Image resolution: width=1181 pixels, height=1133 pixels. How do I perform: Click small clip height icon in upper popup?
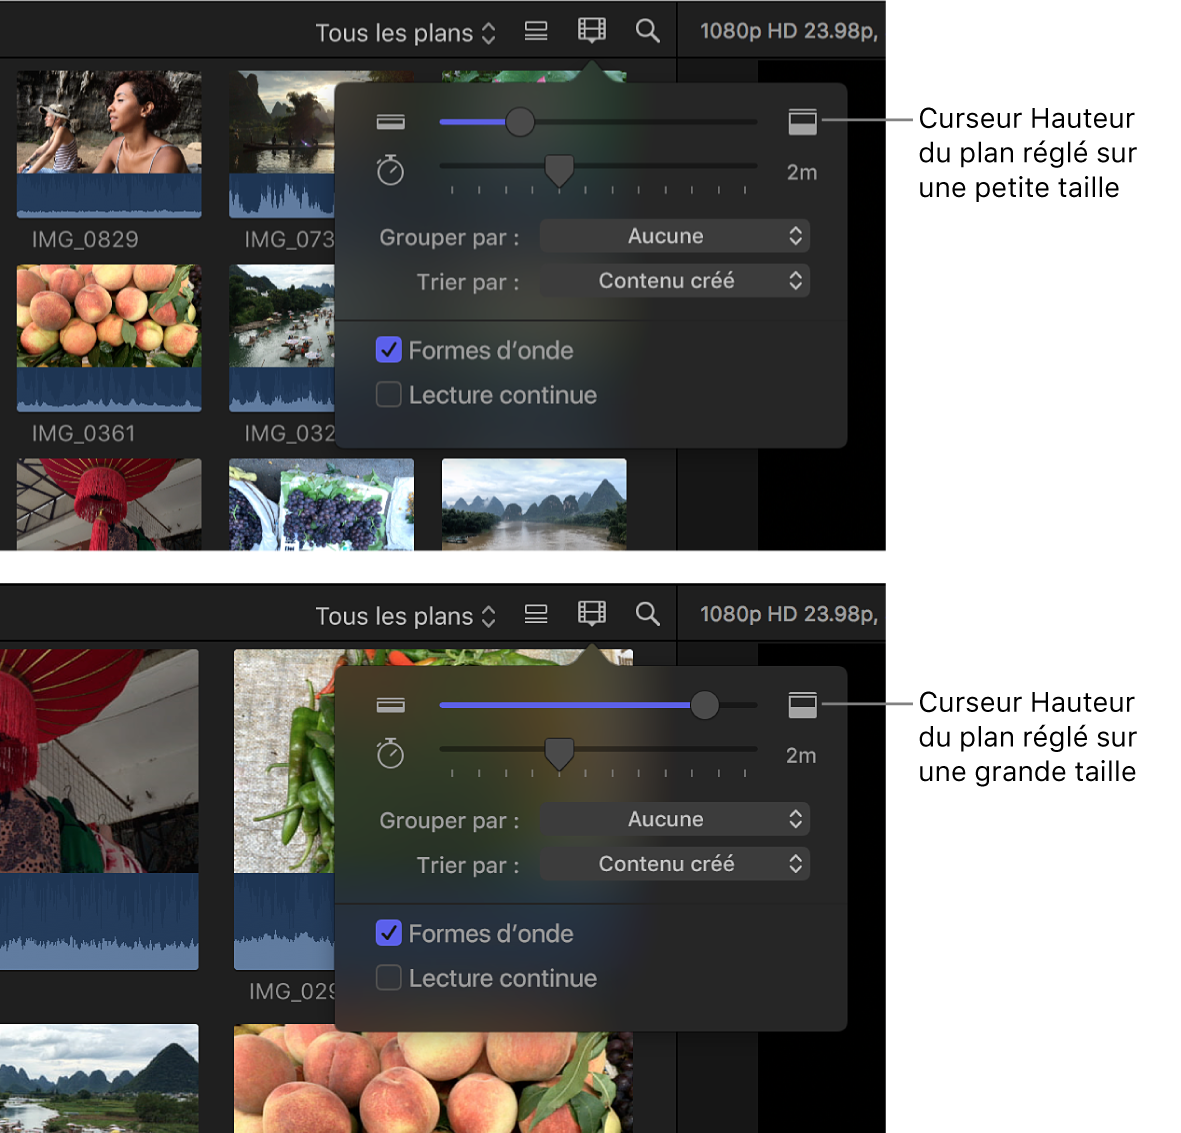tap(390, 122)
